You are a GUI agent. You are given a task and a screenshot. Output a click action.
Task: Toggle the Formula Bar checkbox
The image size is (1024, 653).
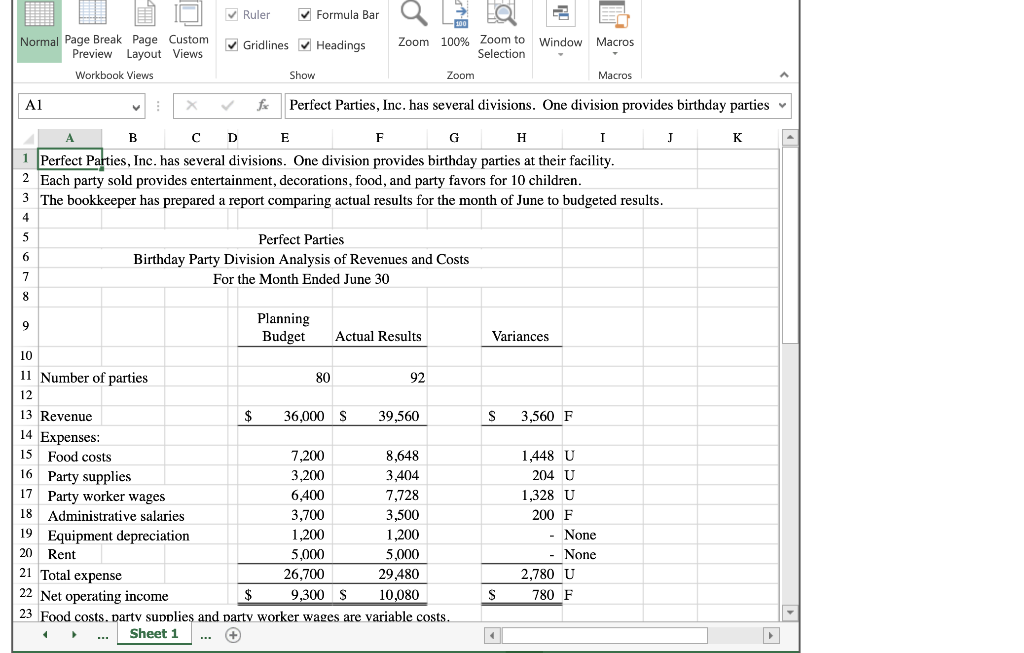(303, 14)
